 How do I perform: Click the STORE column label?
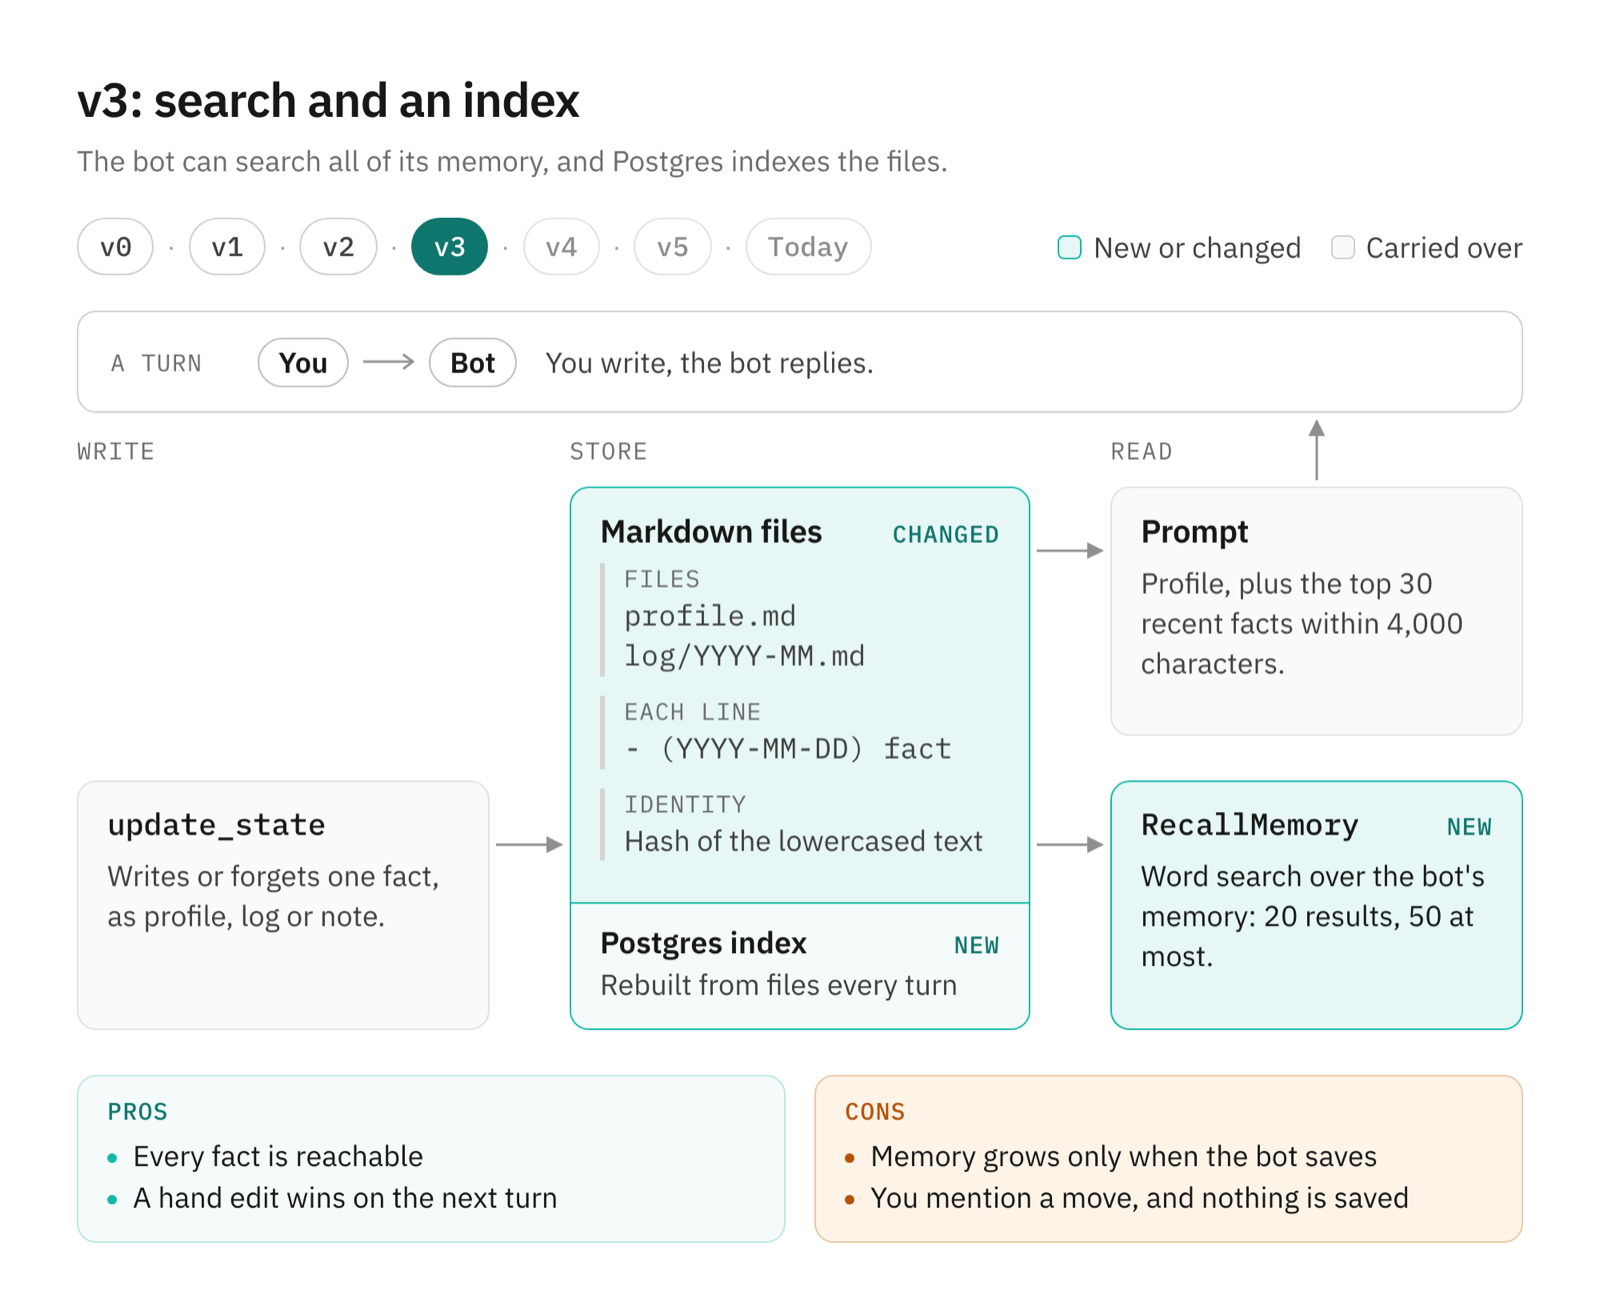click(608, 452)
